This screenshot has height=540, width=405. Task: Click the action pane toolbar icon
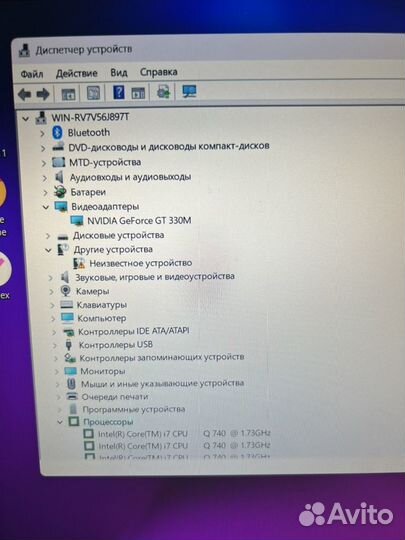[x=138, y=93]
